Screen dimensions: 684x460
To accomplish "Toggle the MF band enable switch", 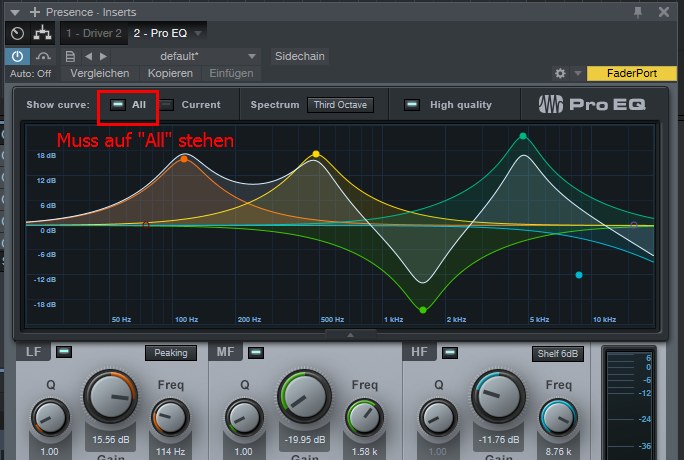I will [x=256, y=352].
